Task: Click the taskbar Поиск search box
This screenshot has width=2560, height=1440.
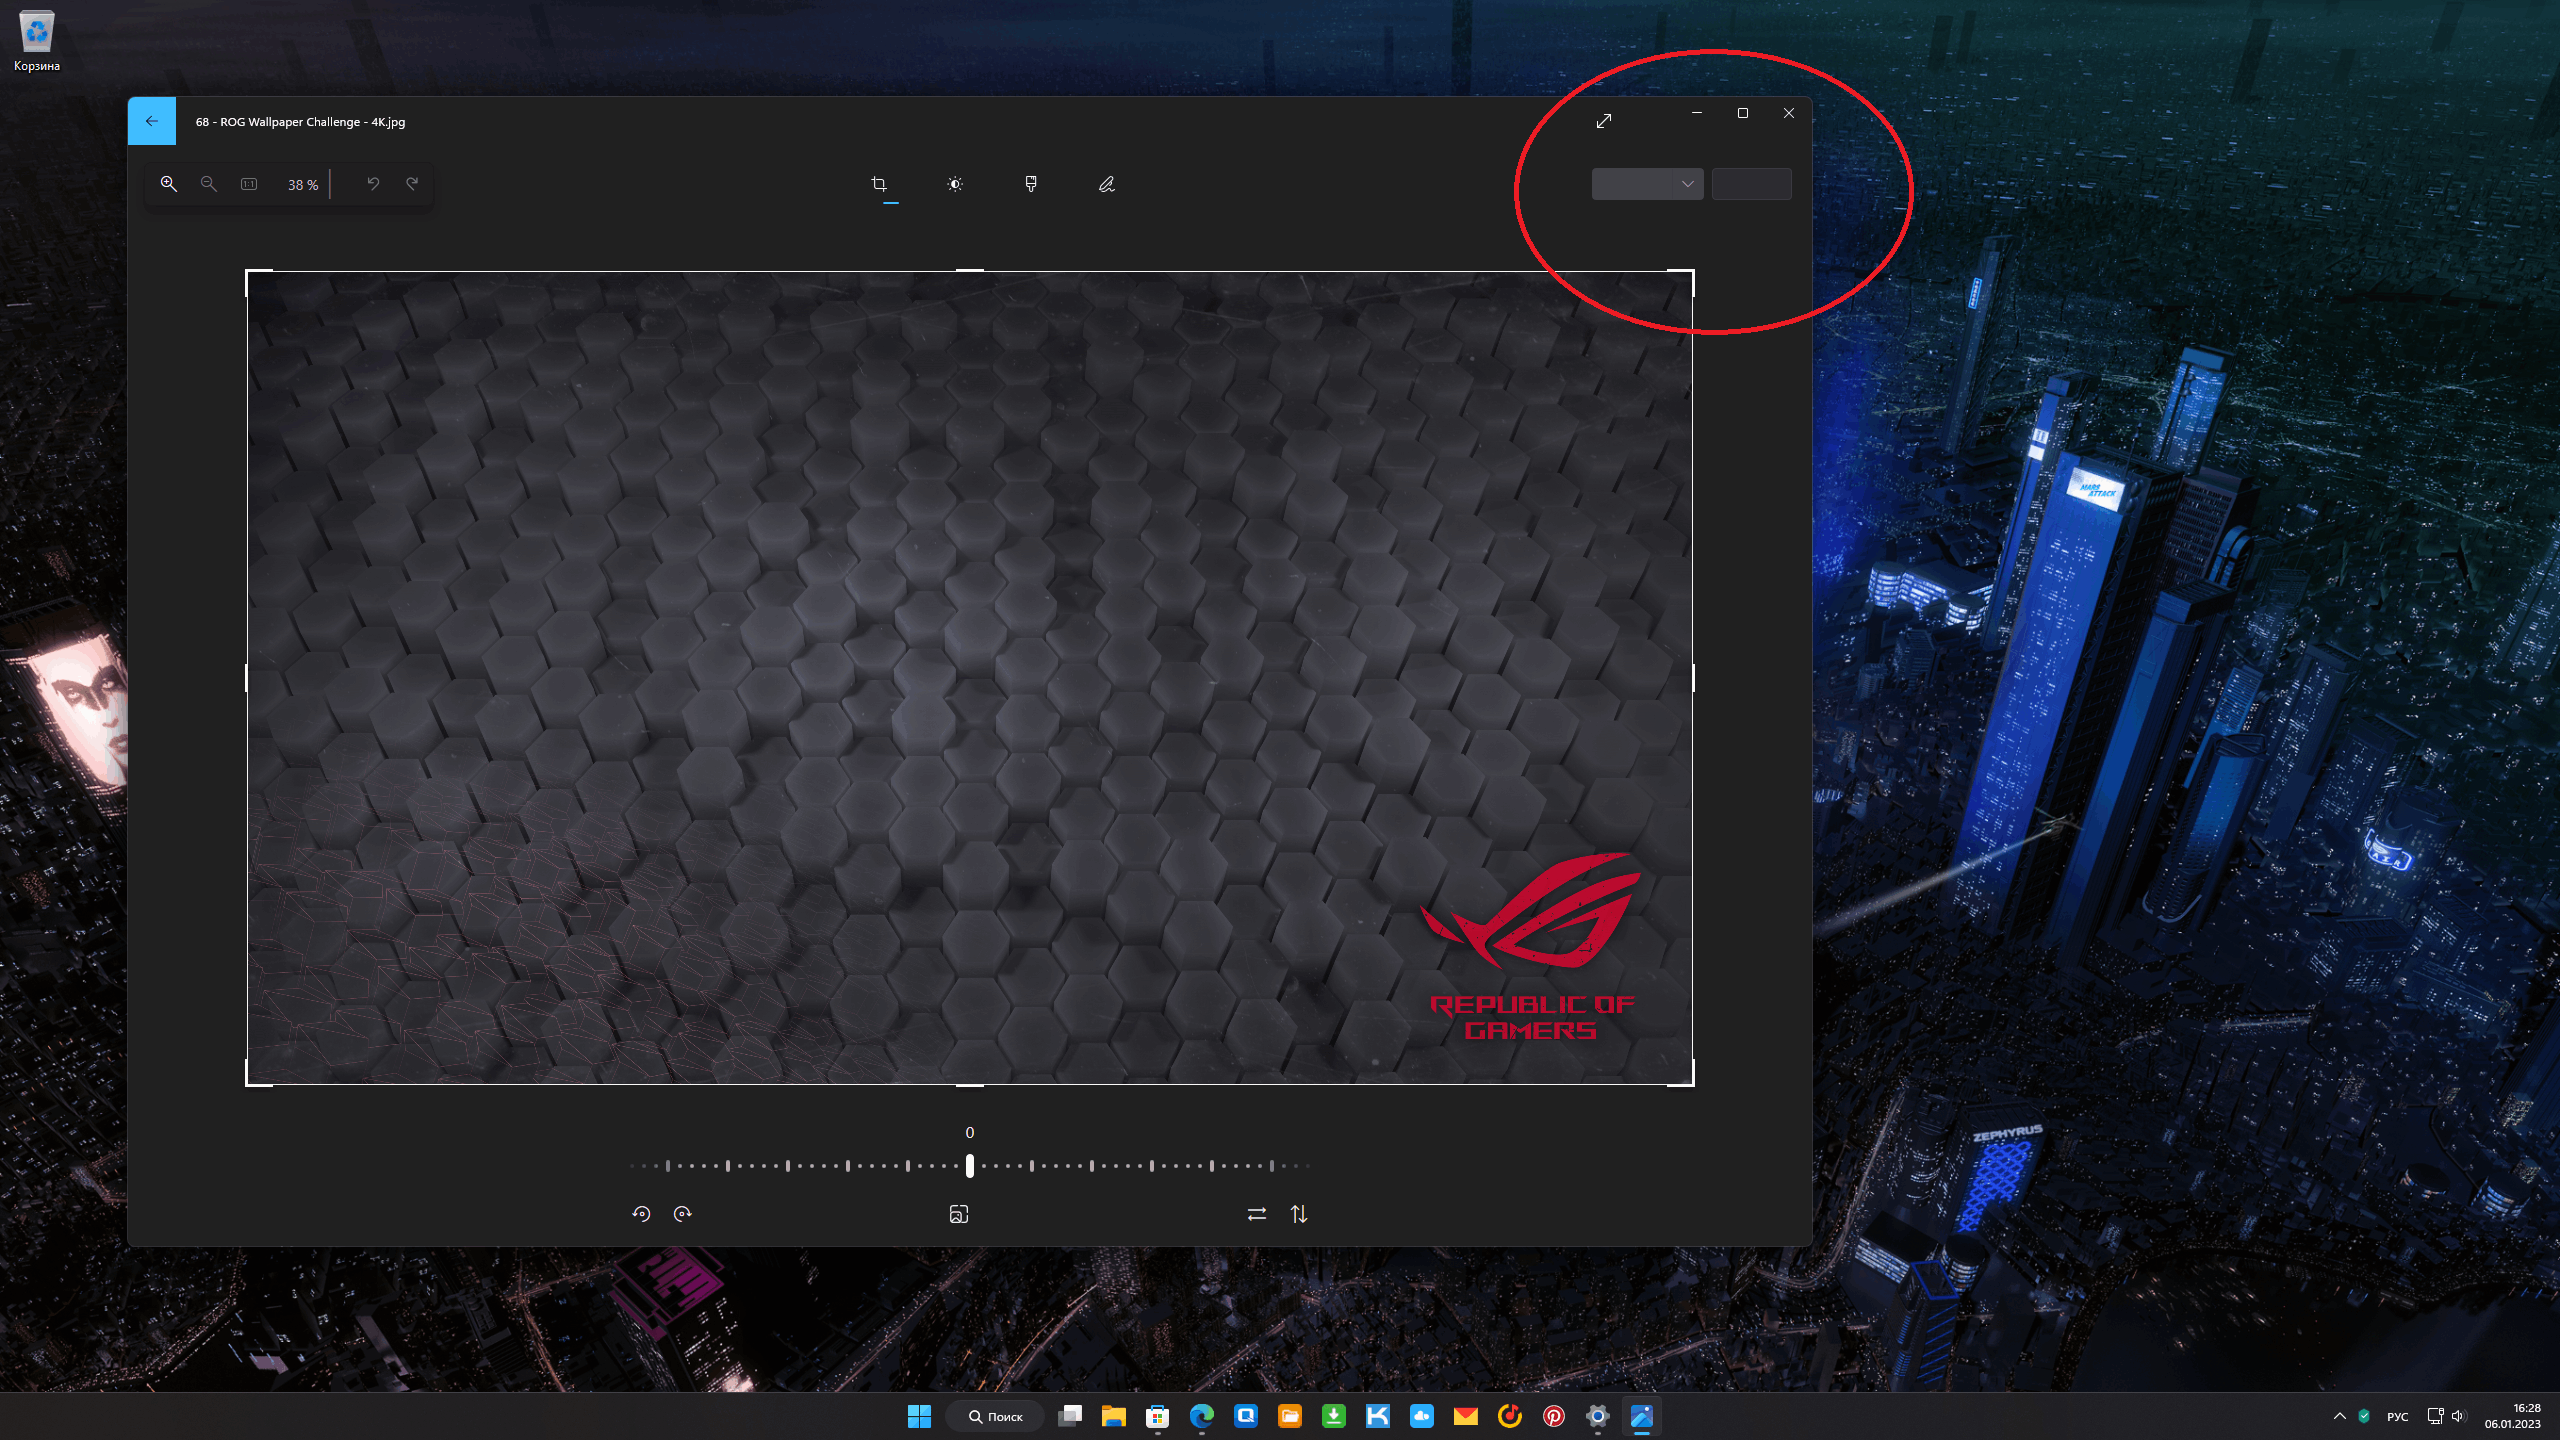Action: [996, 1416]
